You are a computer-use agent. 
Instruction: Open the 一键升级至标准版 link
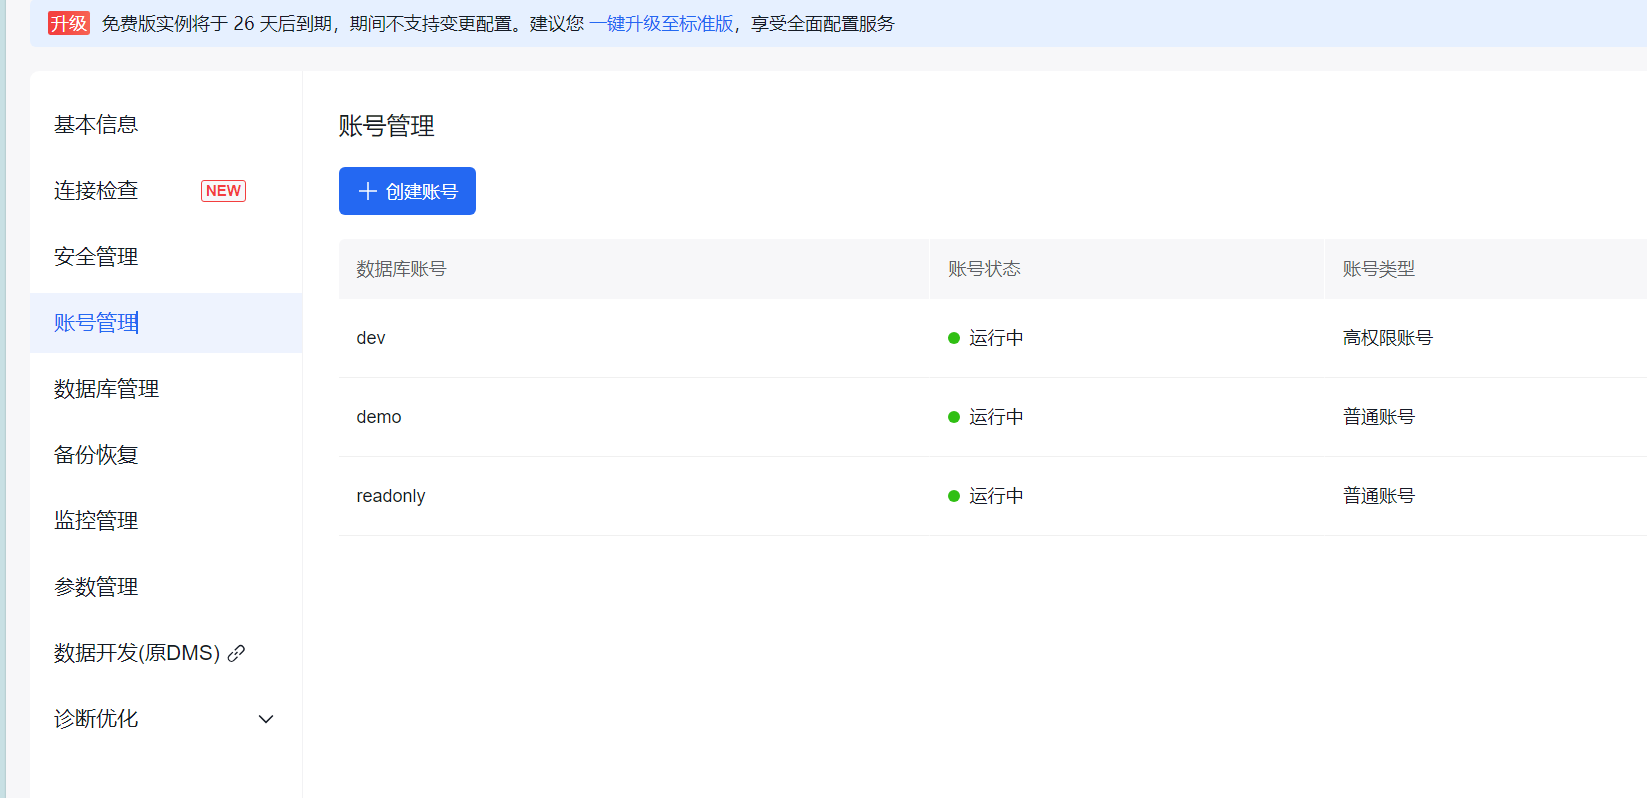pyautogui.click(x=661, y=23)
